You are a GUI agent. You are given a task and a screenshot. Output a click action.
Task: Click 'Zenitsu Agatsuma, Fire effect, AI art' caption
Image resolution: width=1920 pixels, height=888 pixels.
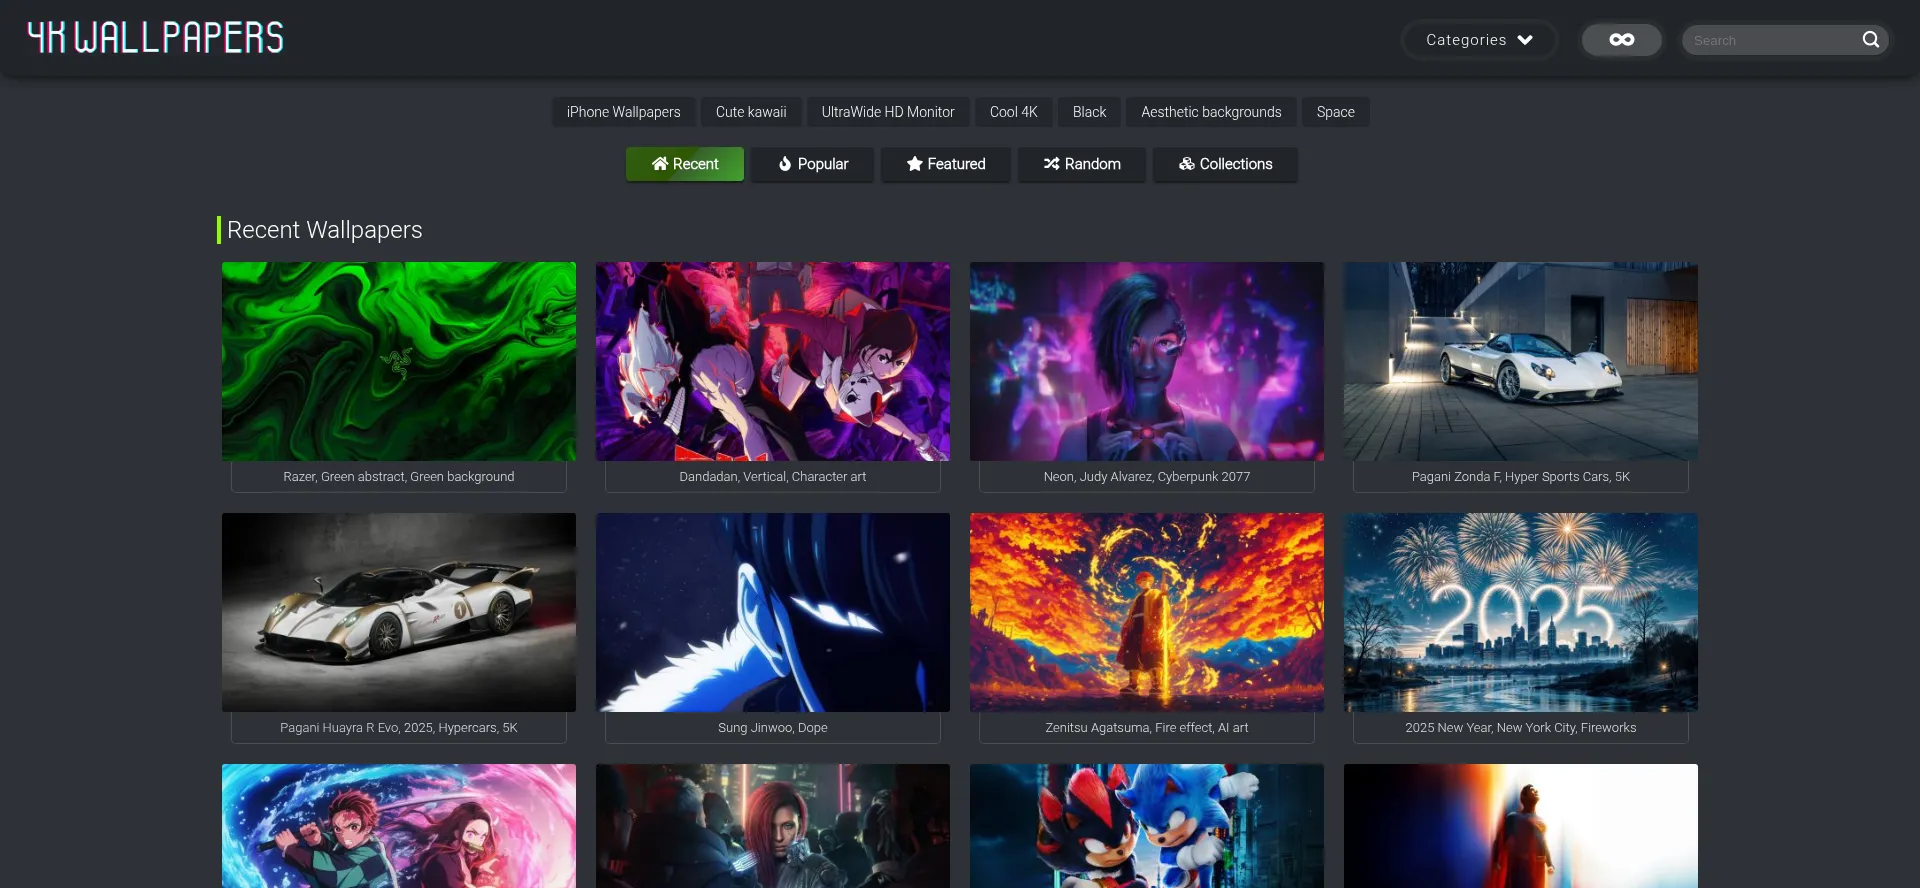click(1147, 728)
